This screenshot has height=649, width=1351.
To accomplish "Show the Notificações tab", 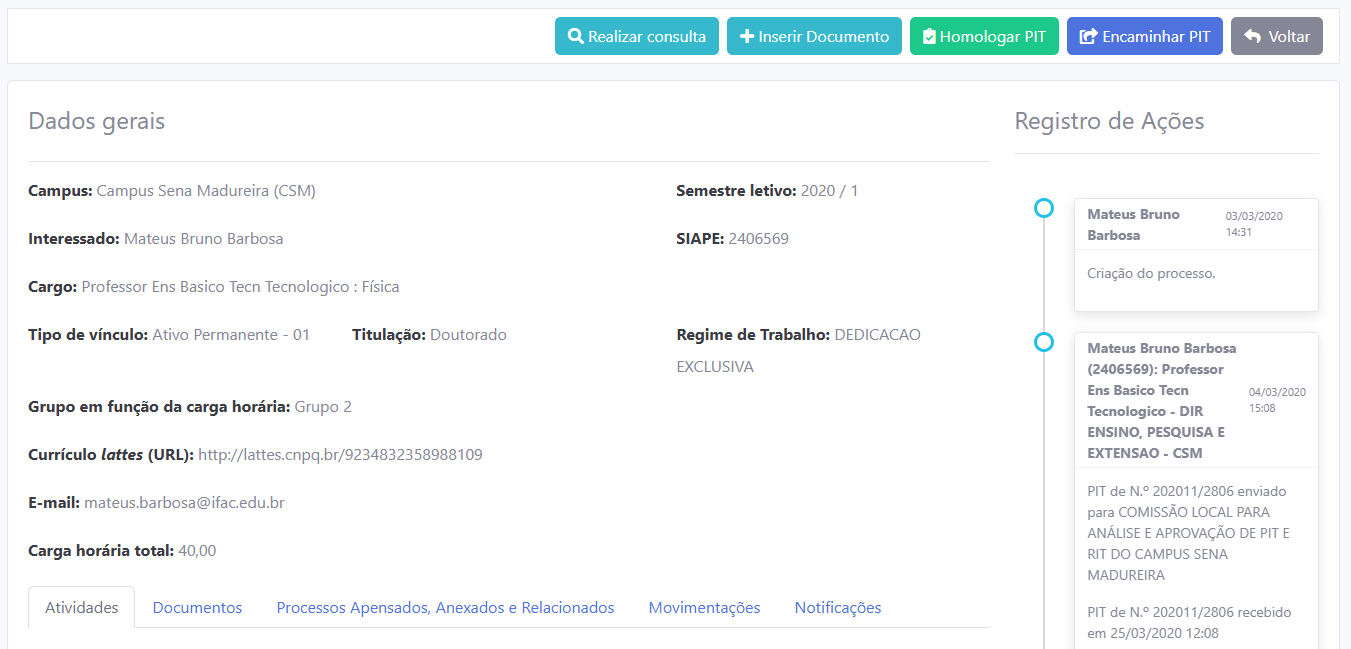I will [837, 608].
